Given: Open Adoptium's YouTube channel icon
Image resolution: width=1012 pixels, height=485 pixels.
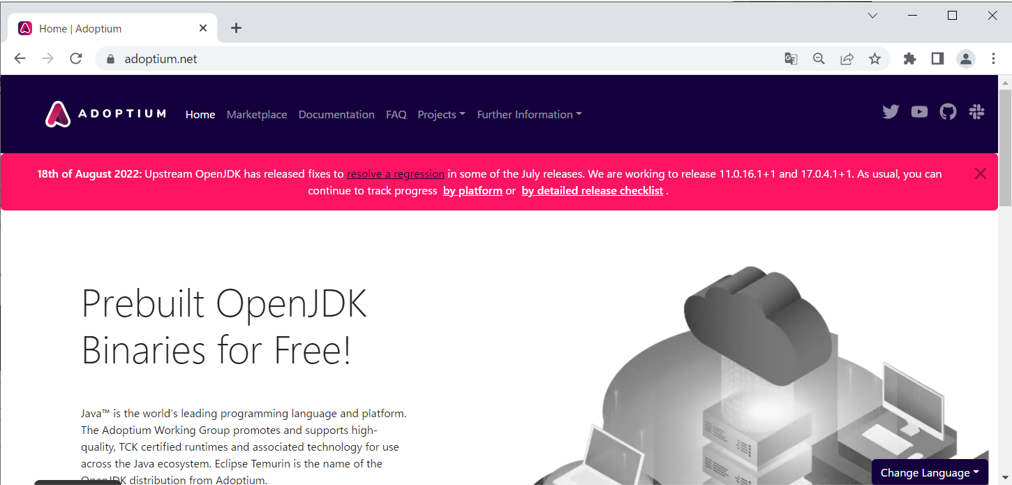Looking at the screenshot, I should tap(919, 112).
